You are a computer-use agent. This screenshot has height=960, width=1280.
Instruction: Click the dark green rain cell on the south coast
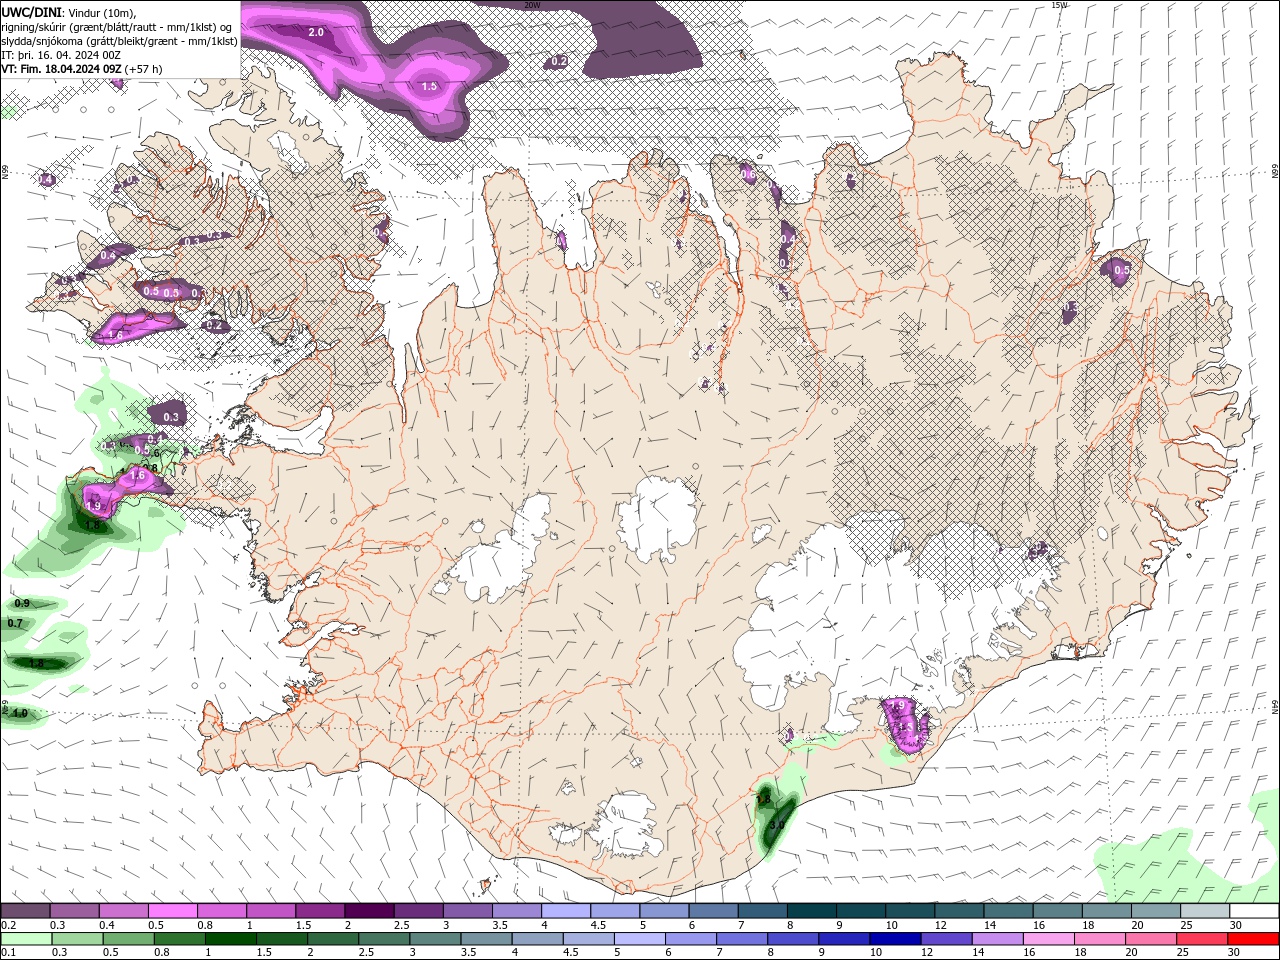(775, 820)
